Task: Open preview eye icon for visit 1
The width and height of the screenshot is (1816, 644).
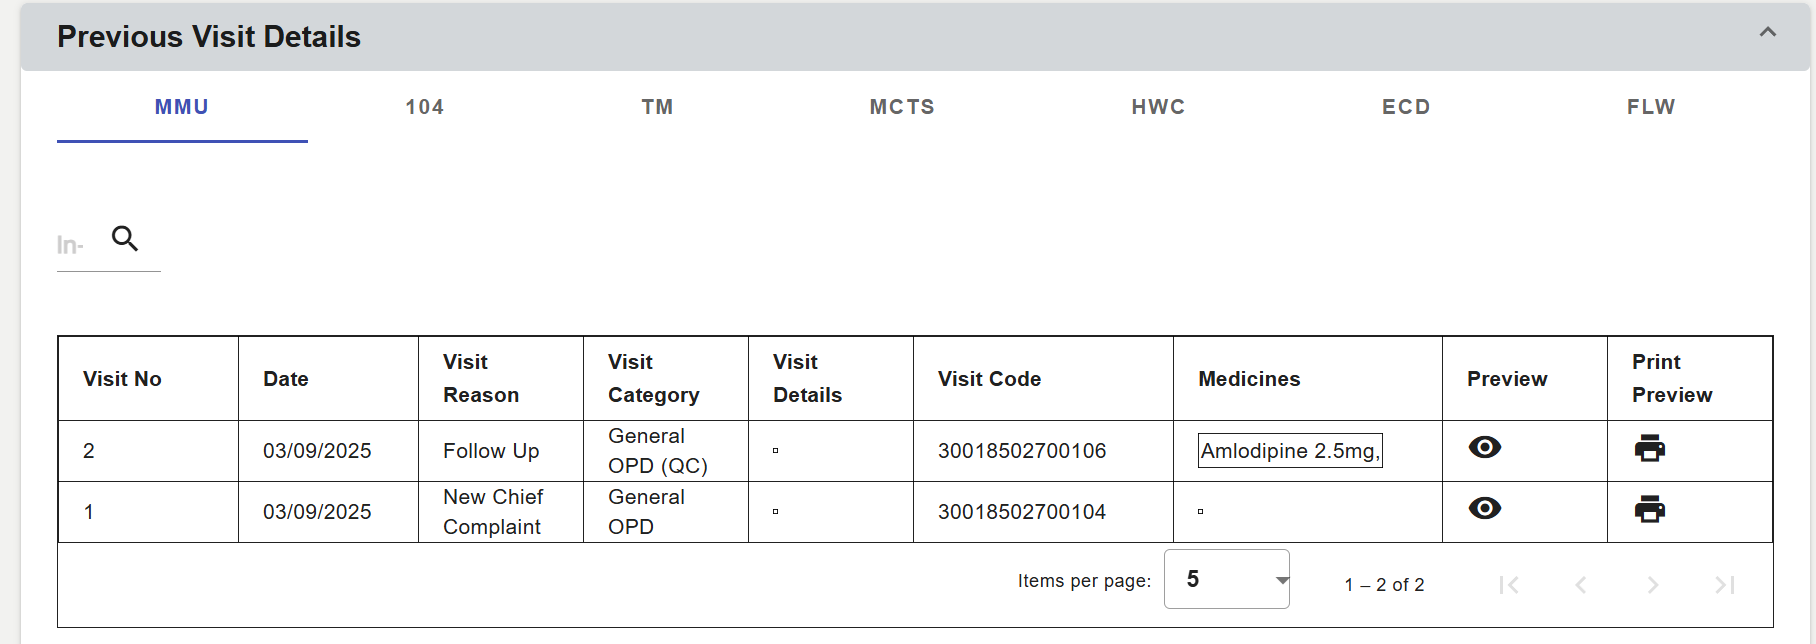Action: click(1484, 509)
